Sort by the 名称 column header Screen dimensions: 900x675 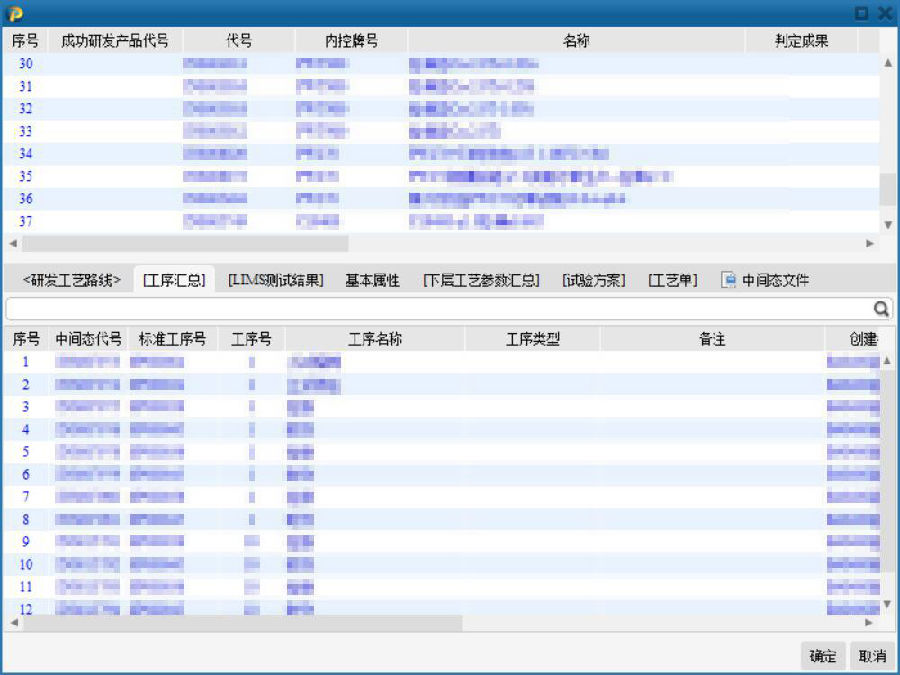576,41
